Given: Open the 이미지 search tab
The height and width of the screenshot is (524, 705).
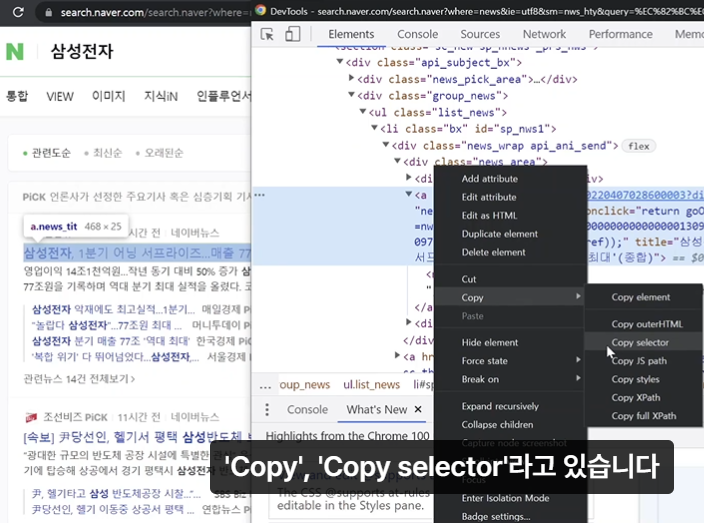Looking at the screenshot, I should pyautogui.click(x=108, y=96).
